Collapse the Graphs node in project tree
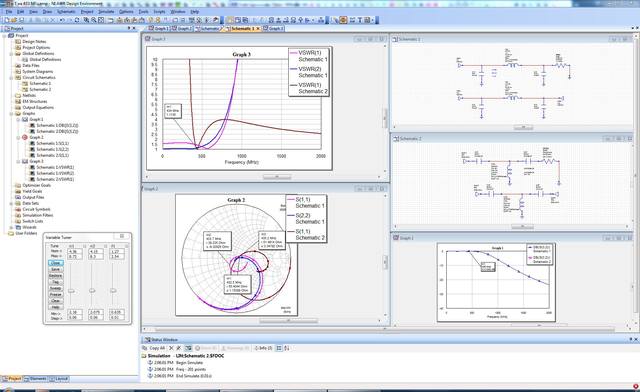 tap(11, 114)
